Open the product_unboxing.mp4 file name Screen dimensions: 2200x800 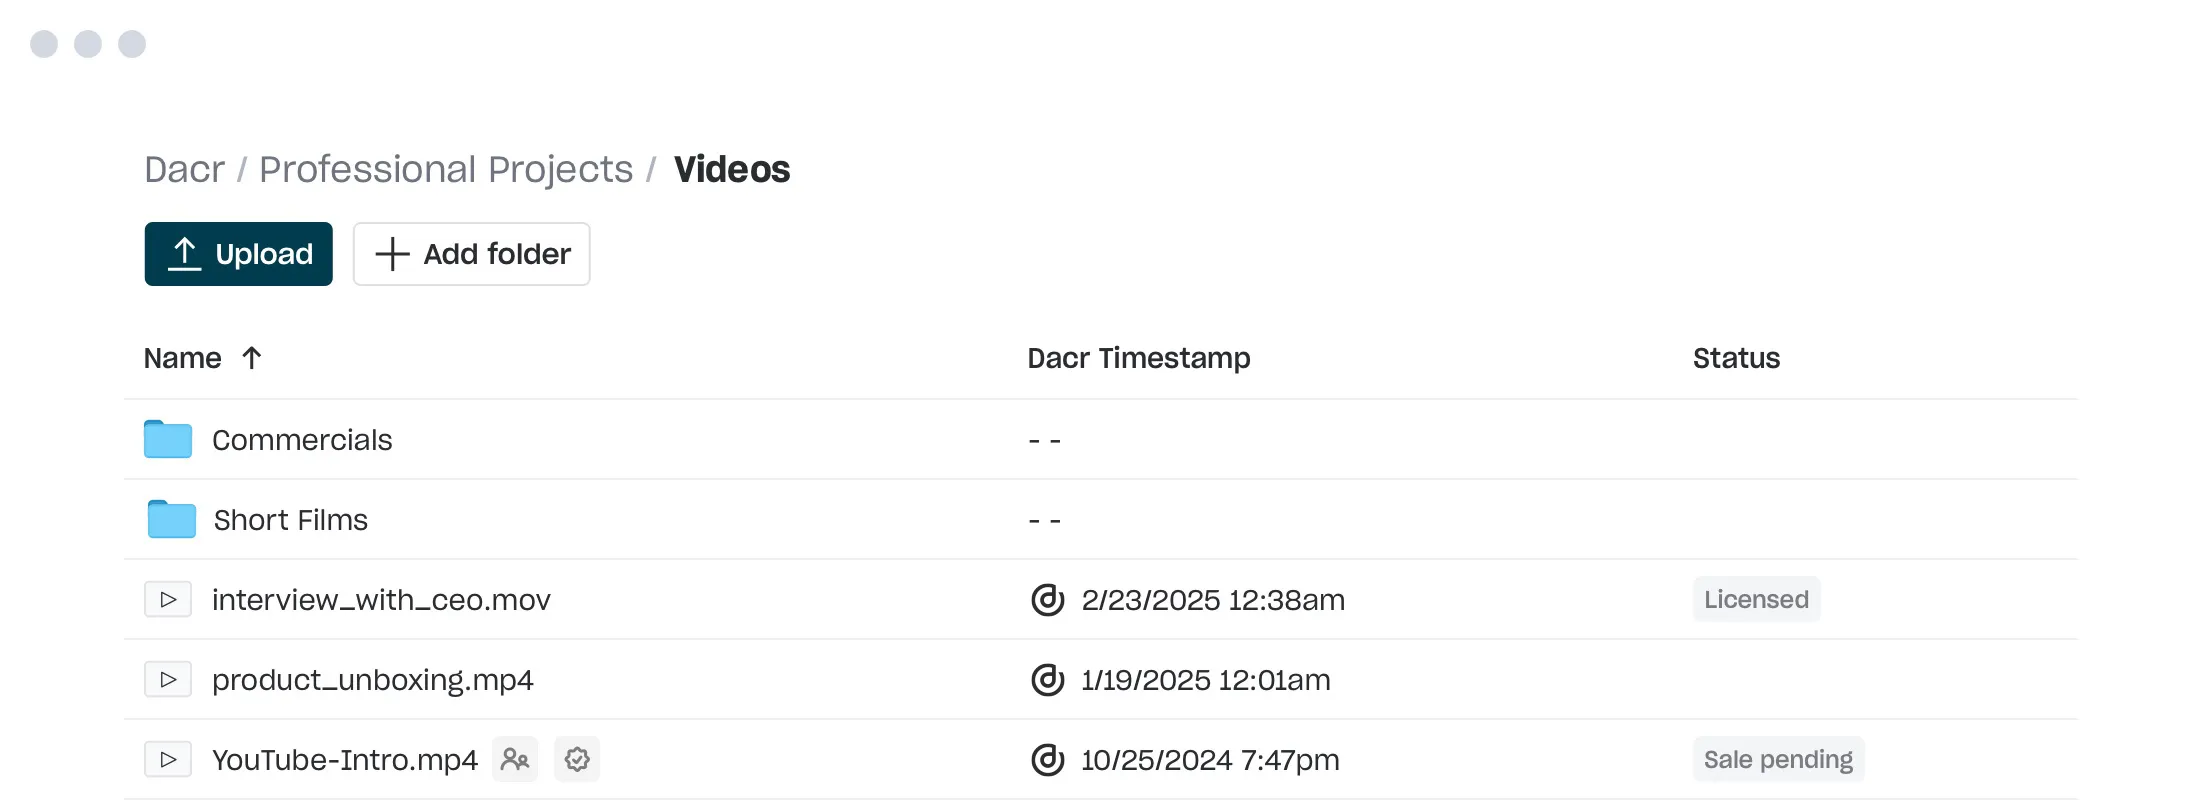pyautogui.click(x=373, y=680)
